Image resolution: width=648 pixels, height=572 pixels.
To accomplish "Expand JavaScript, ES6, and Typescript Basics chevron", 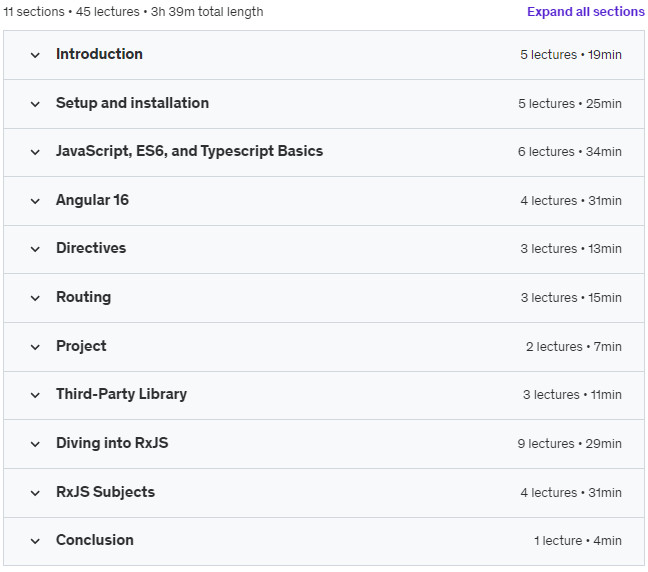I will click(35, 152).
